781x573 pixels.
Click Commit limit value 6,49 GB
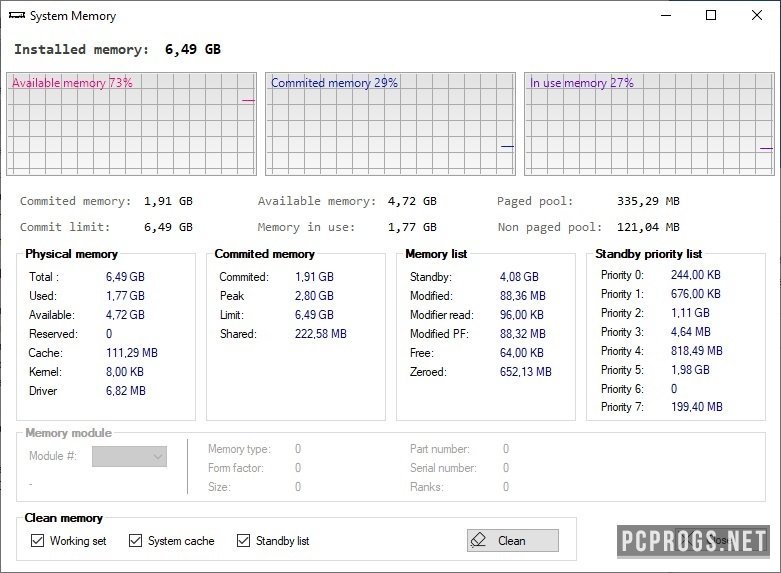pyautogui.click(x=168, y=227)
